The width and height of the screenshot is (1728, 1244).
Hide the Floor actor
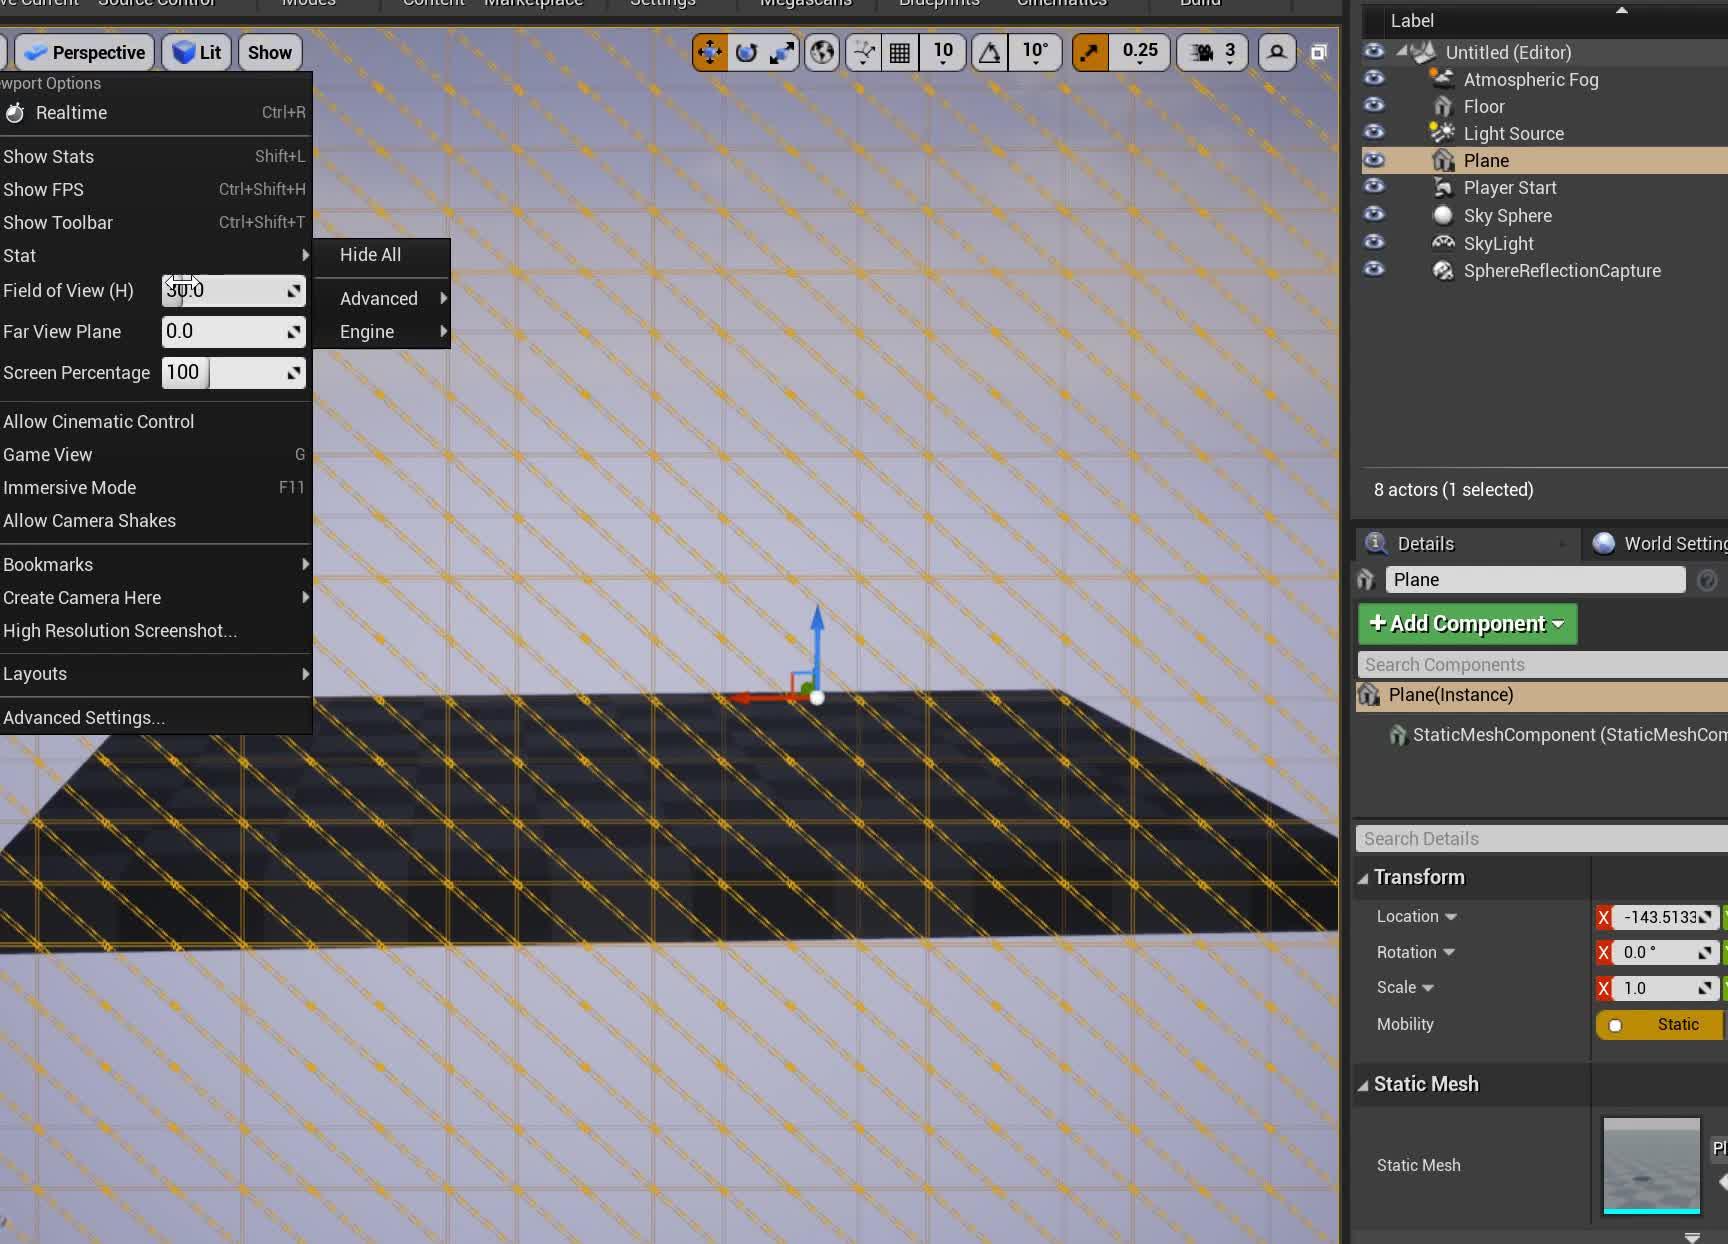click(1374, 106)
